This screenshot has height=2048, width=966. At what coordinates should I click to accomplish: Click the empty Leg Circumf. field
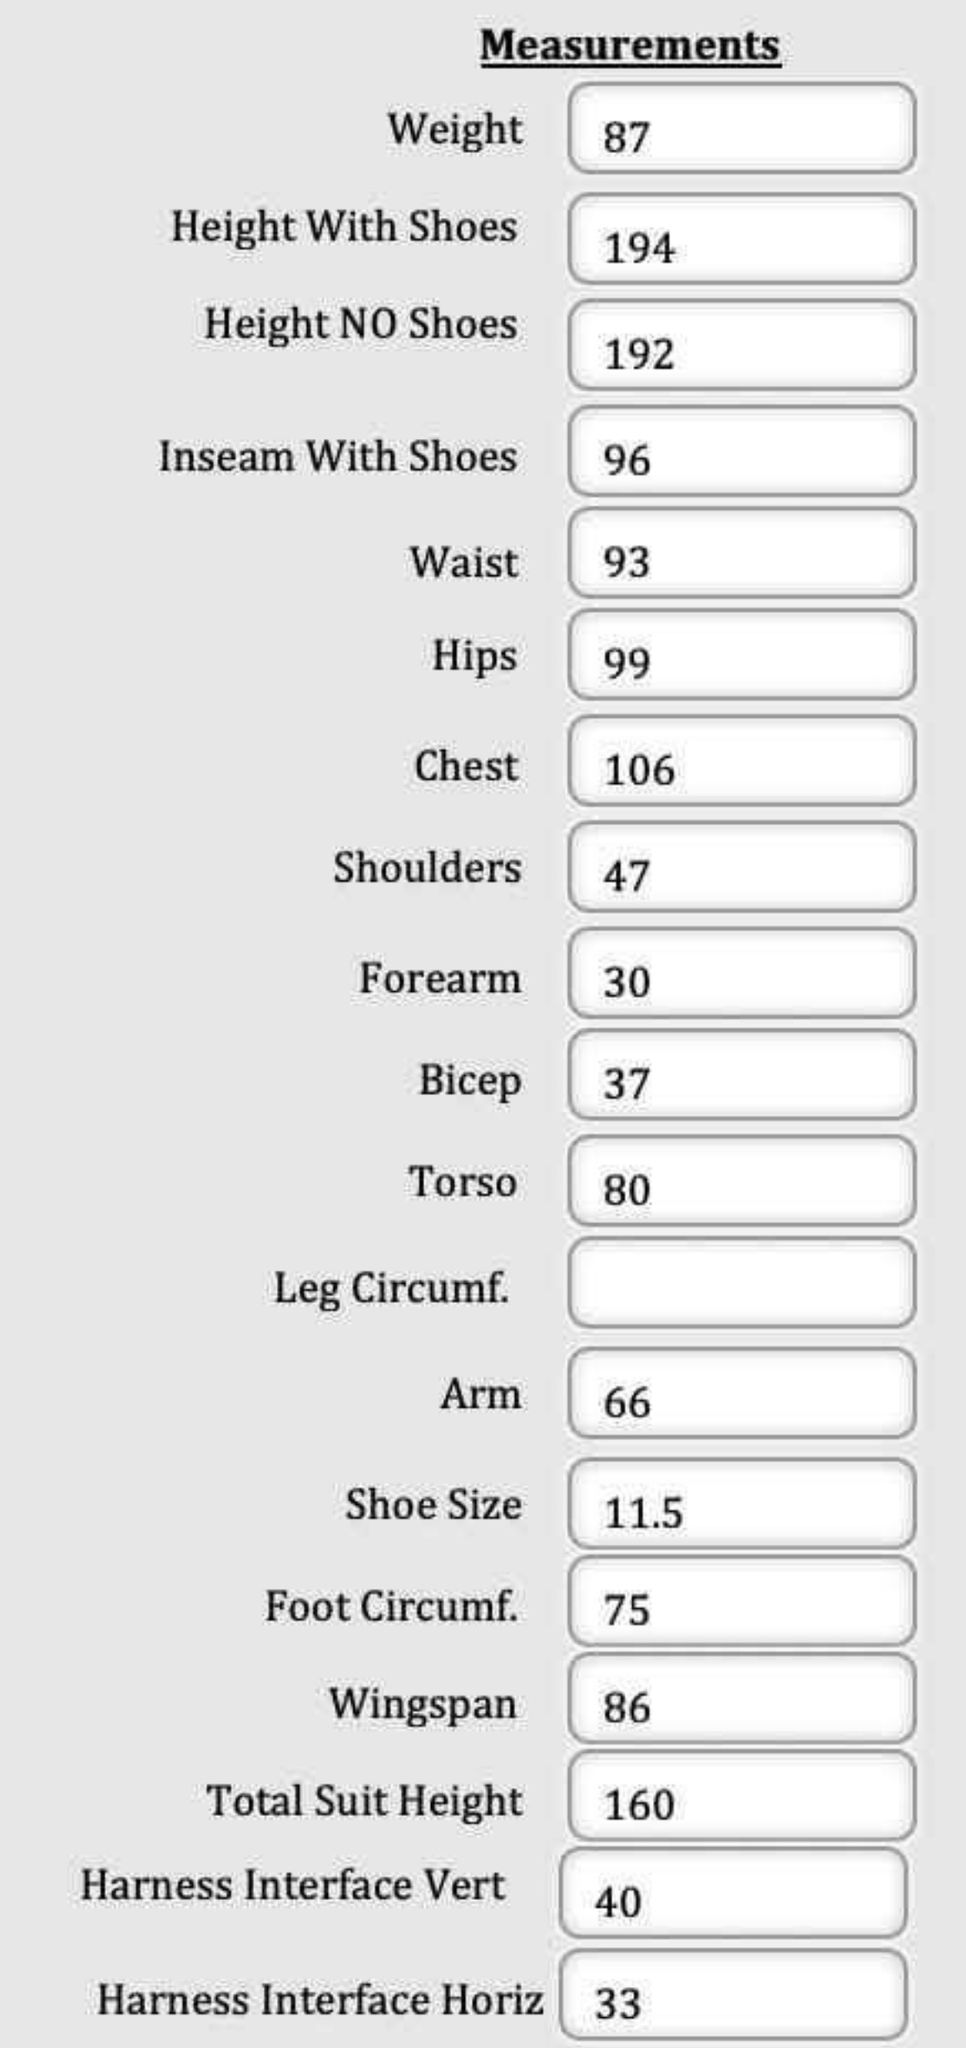pyautogui.click(x=741, y=1283)
